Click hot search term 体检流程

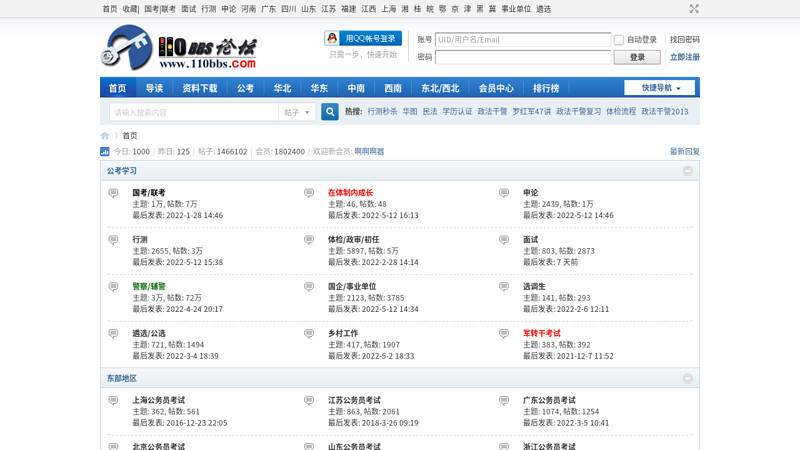pyautogui.click(x=621, y=112)
